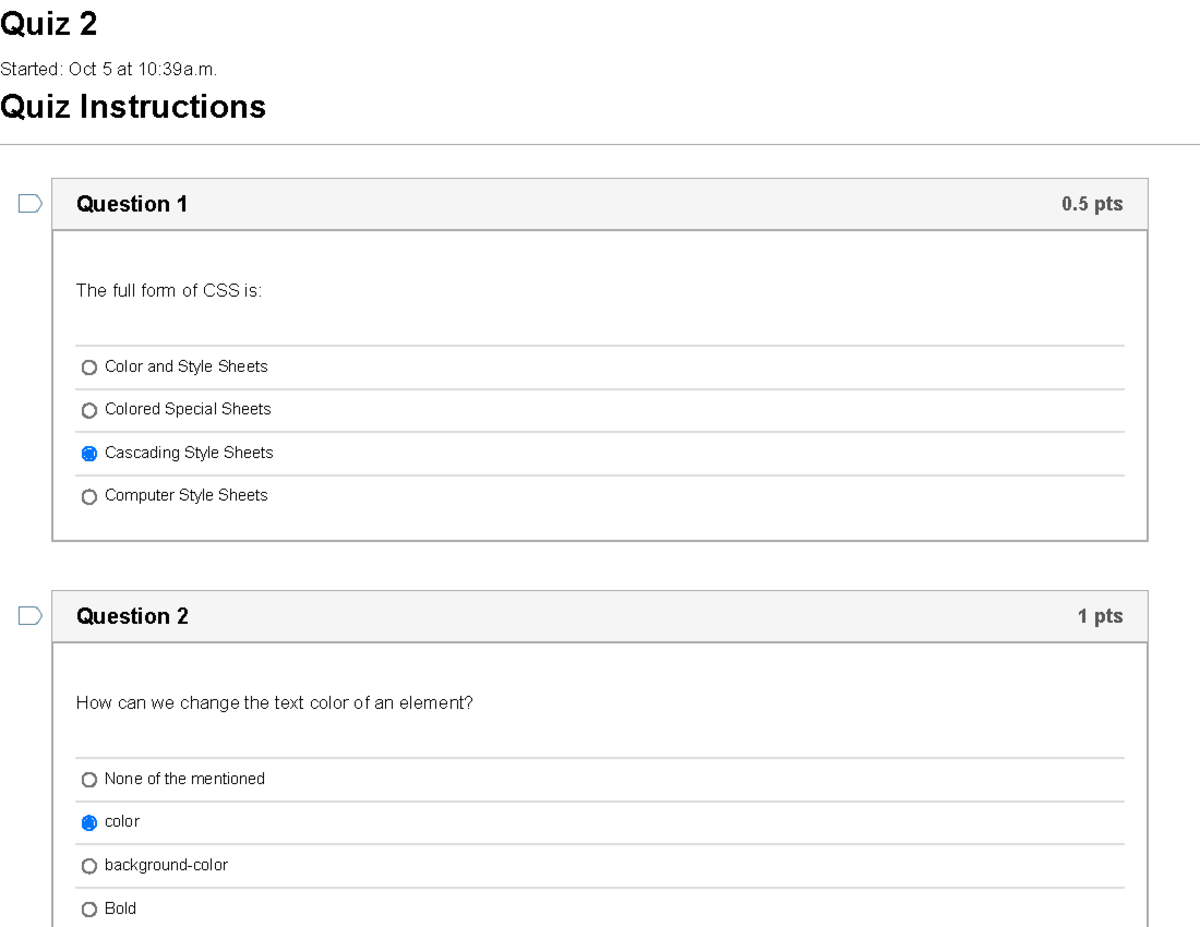Flag Question 2 for review

[28, 616]
